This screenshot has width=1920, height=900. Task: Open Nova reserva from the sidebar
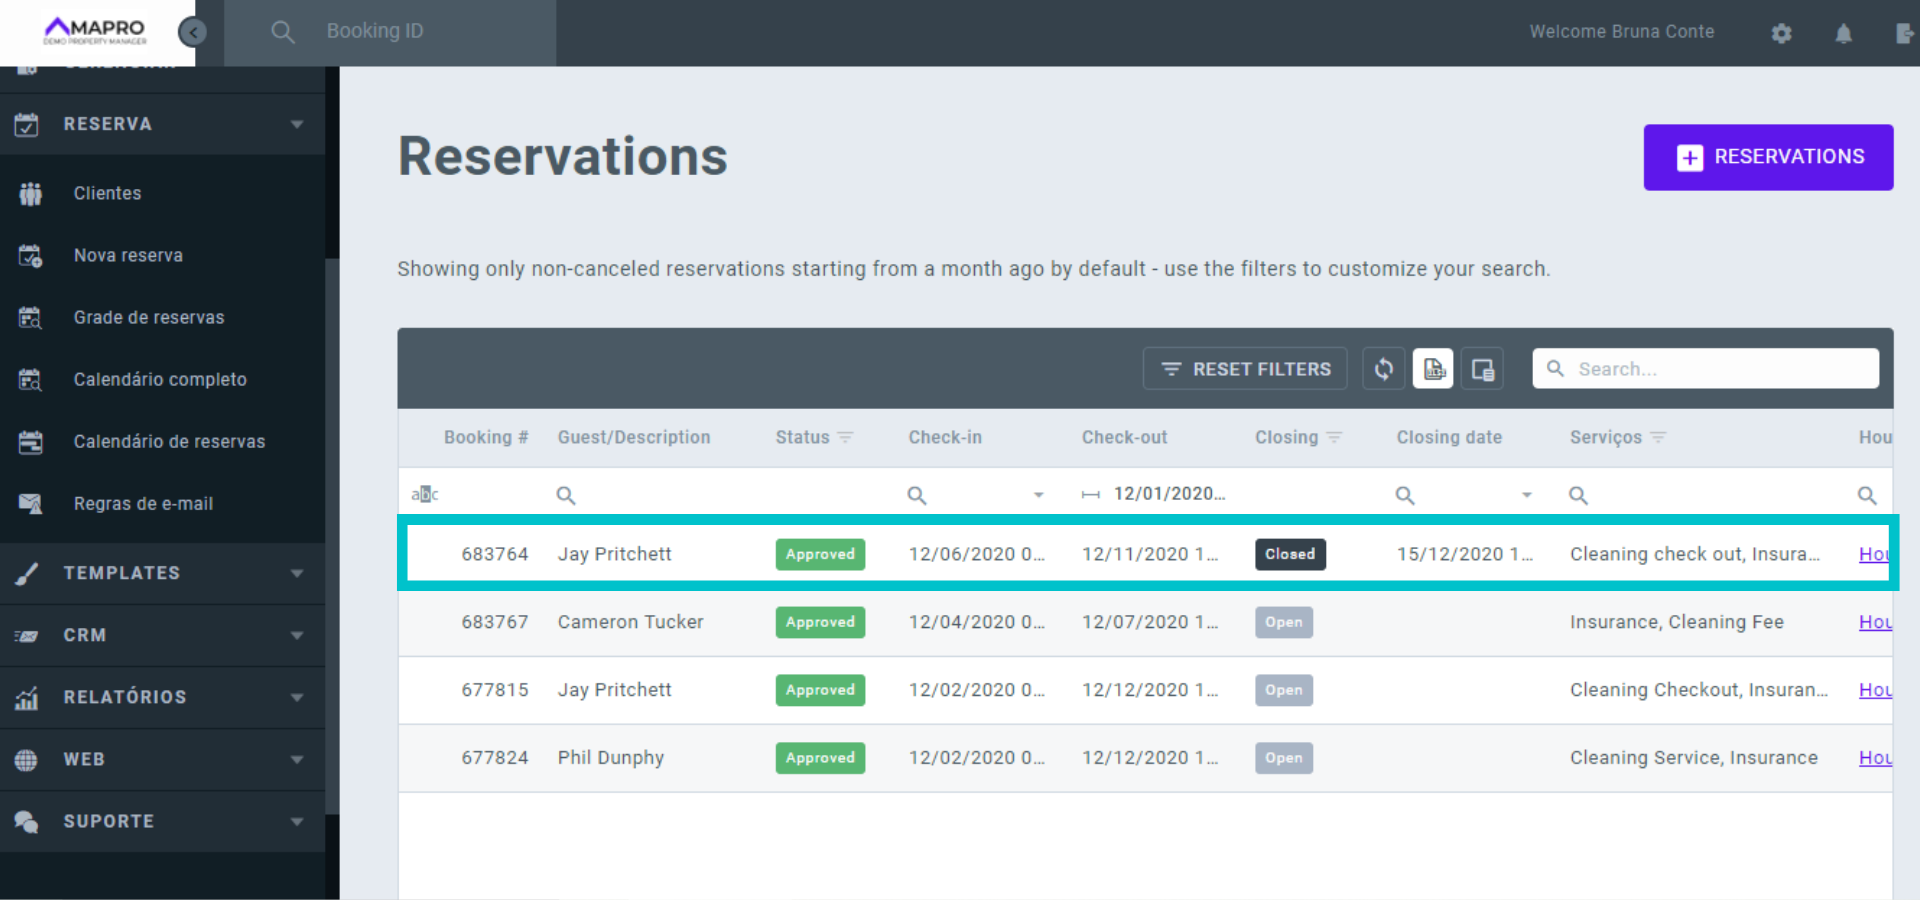[128, 255]
